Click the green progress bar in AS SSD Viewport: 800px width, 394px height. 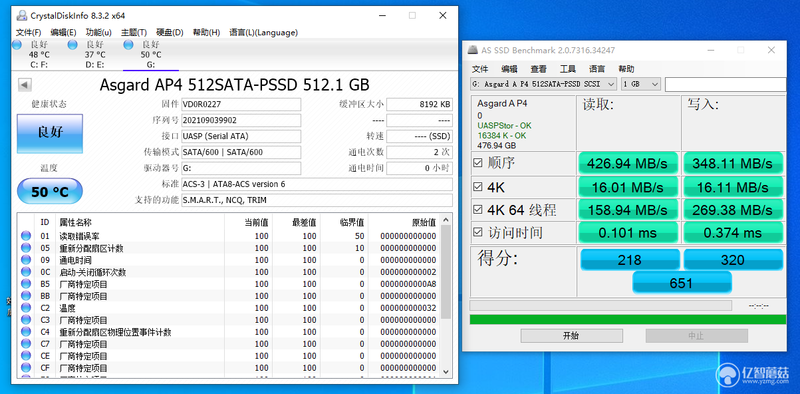628,319
